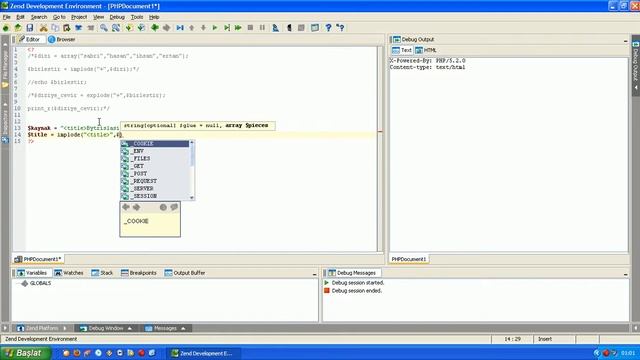The width and height of the screenshot is (640, 360).
Task: Click the Paste clipboard toolbar icon
Action: [x=67, y=28]
